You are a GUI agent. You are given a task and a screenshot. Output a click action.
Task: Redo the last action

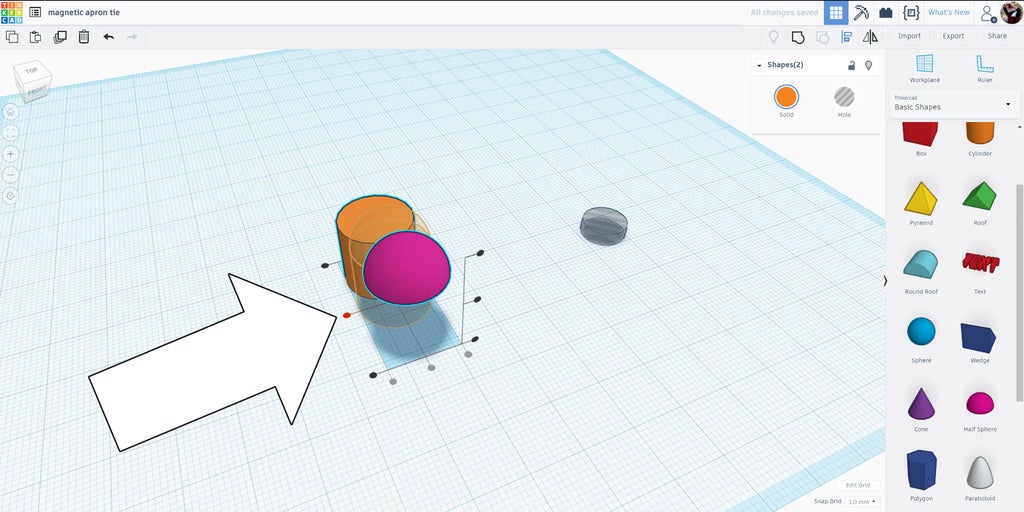[132, 37]
